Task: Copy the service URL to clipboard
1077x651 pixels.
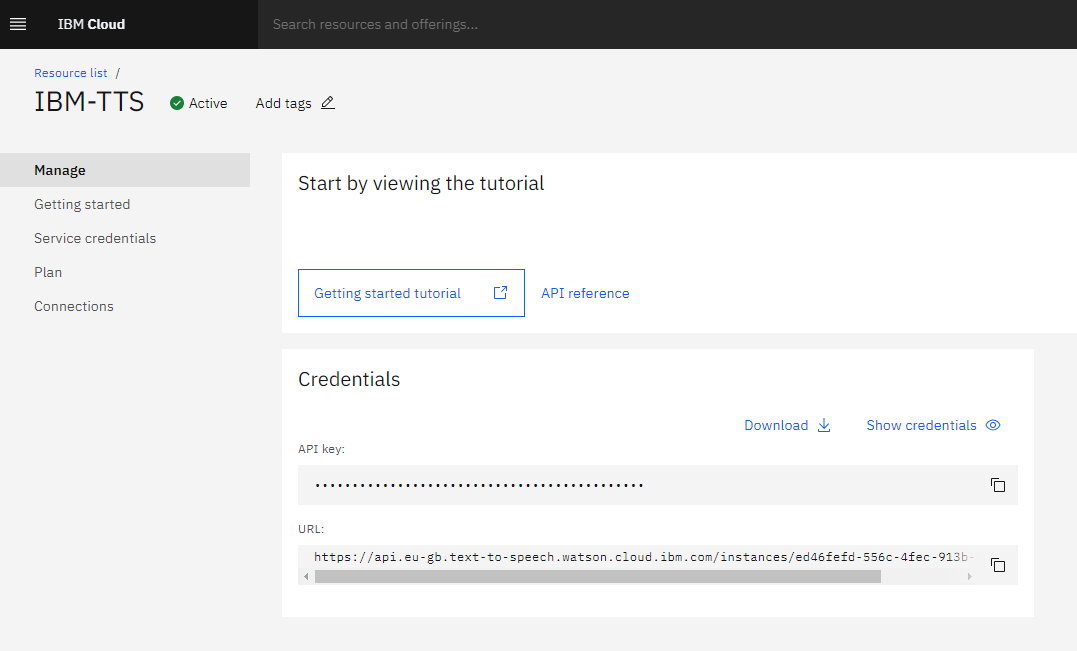Action: click(997, 565)
